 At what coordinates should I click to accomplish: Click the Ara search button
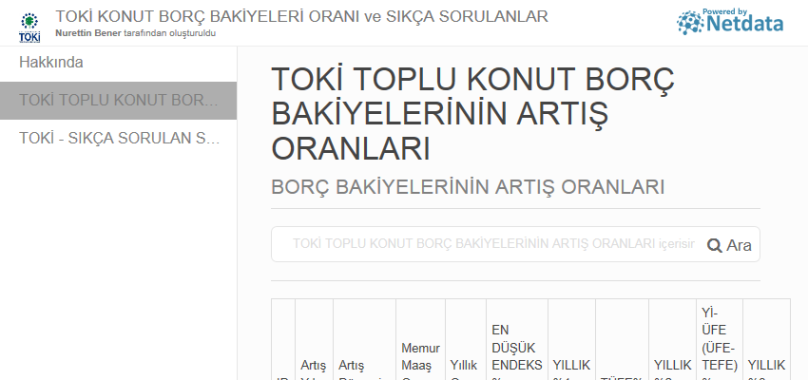[730, 245]
